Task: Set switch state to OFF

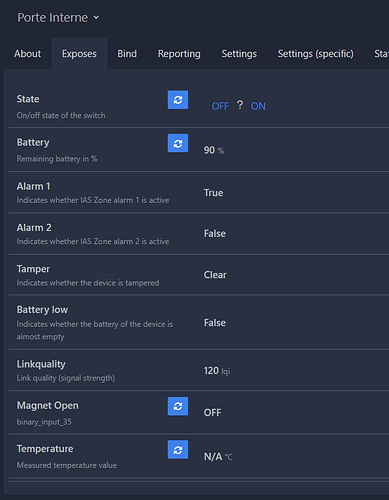Action: (x=220, y=106)
